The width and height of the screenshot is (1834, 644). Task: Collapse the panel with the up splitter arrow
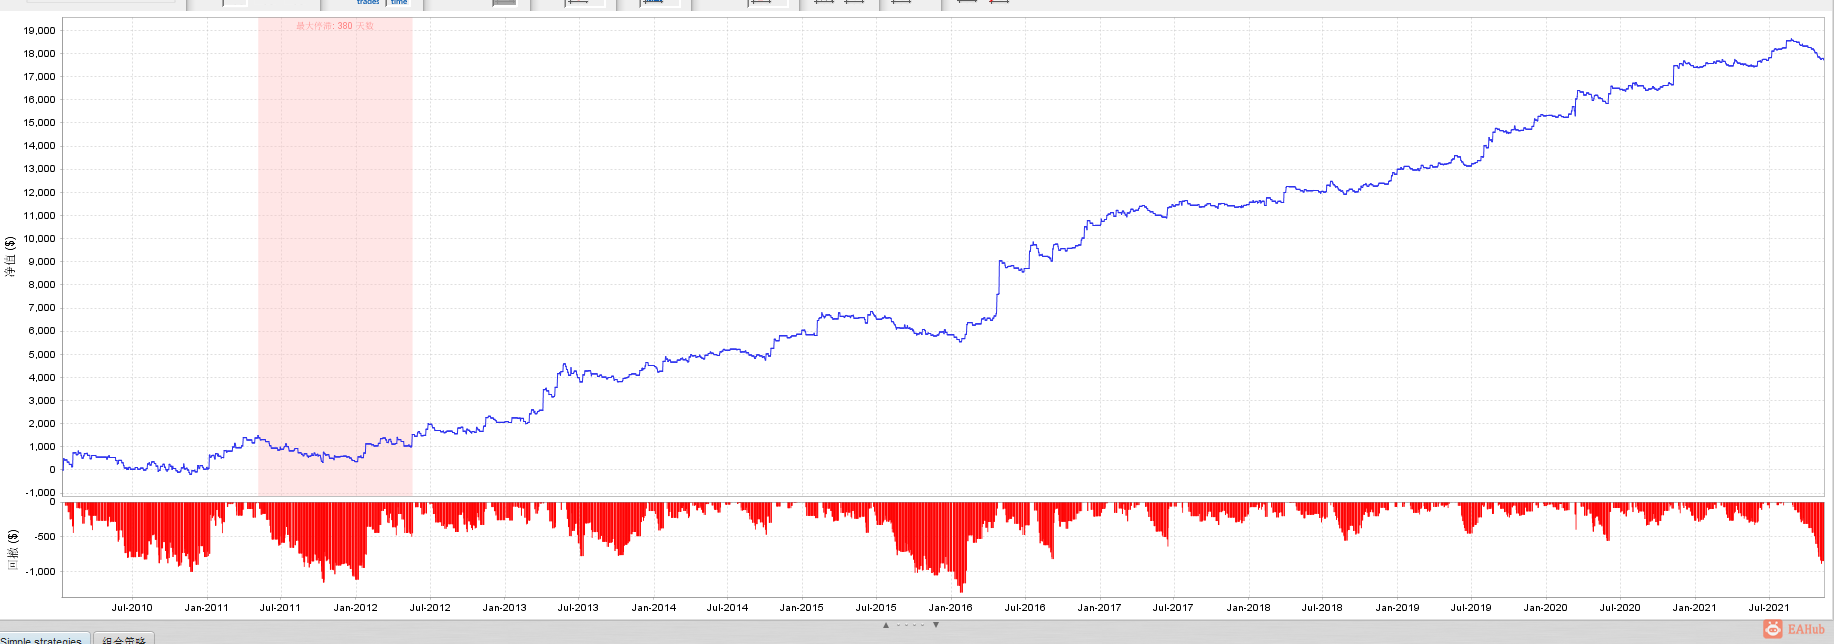pos(886,625)
